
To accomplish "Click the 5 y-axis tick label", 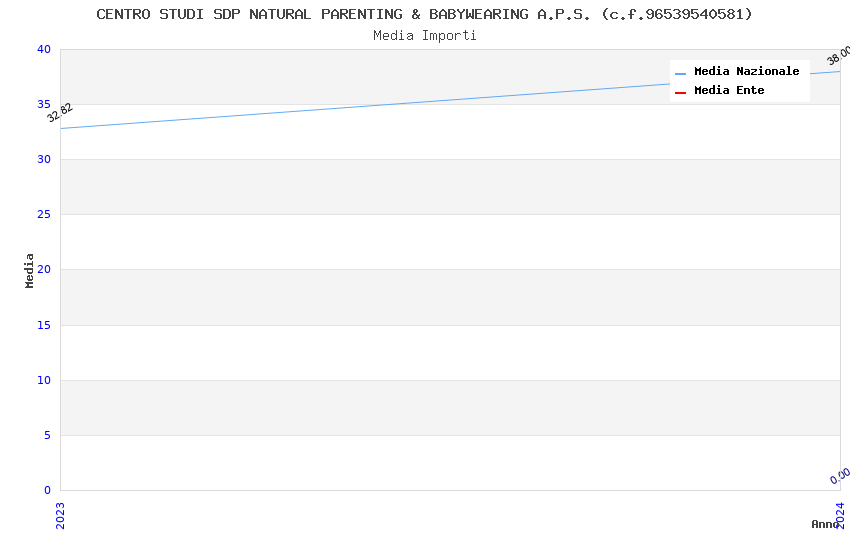I will [46, 435].
